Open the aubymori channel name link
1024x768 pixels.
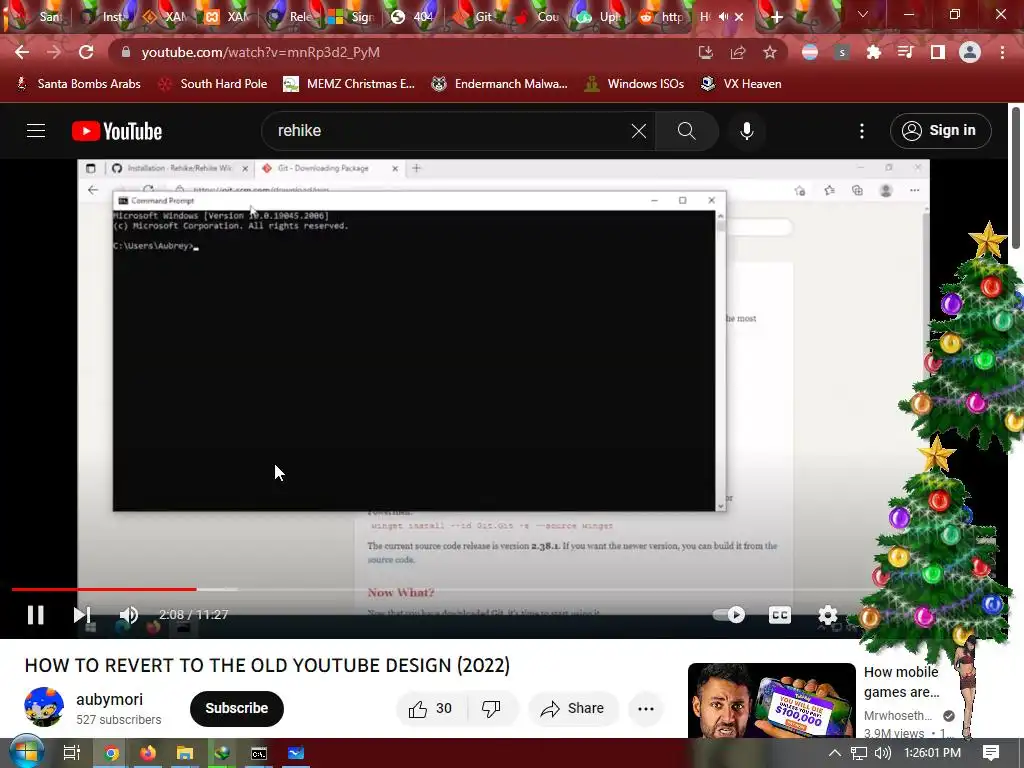pos(109,699)
